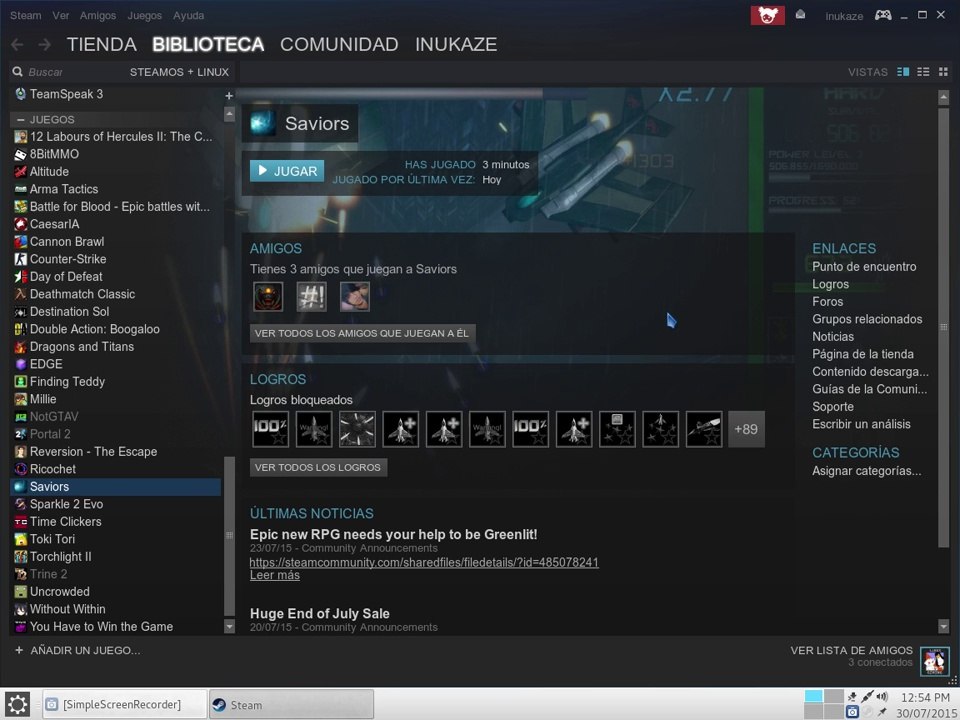Open the steamcommunity sharedfiles link
This screenshot has width=960, height=720.
pyautogui.click(x=424, y=562)
